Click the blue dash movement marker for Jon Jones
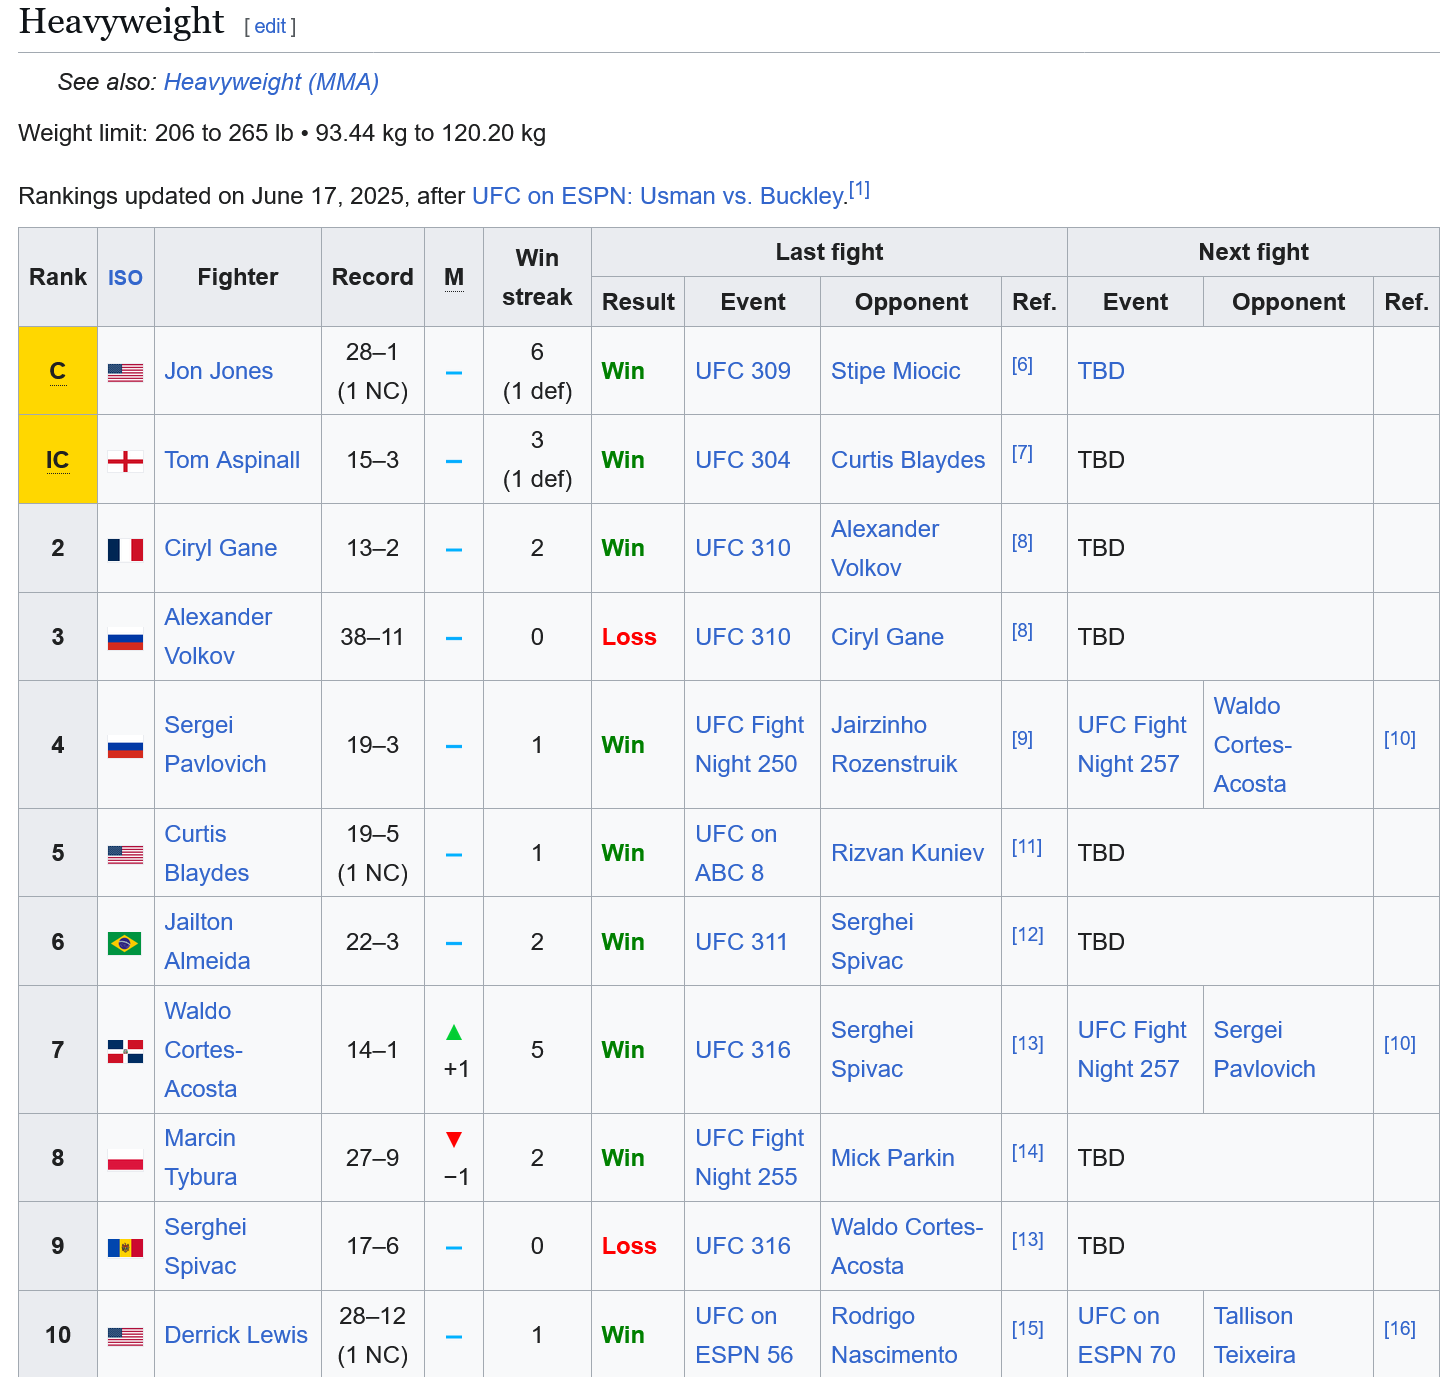The height and width of the screenshot is (1377, 1452). [454, 372]
